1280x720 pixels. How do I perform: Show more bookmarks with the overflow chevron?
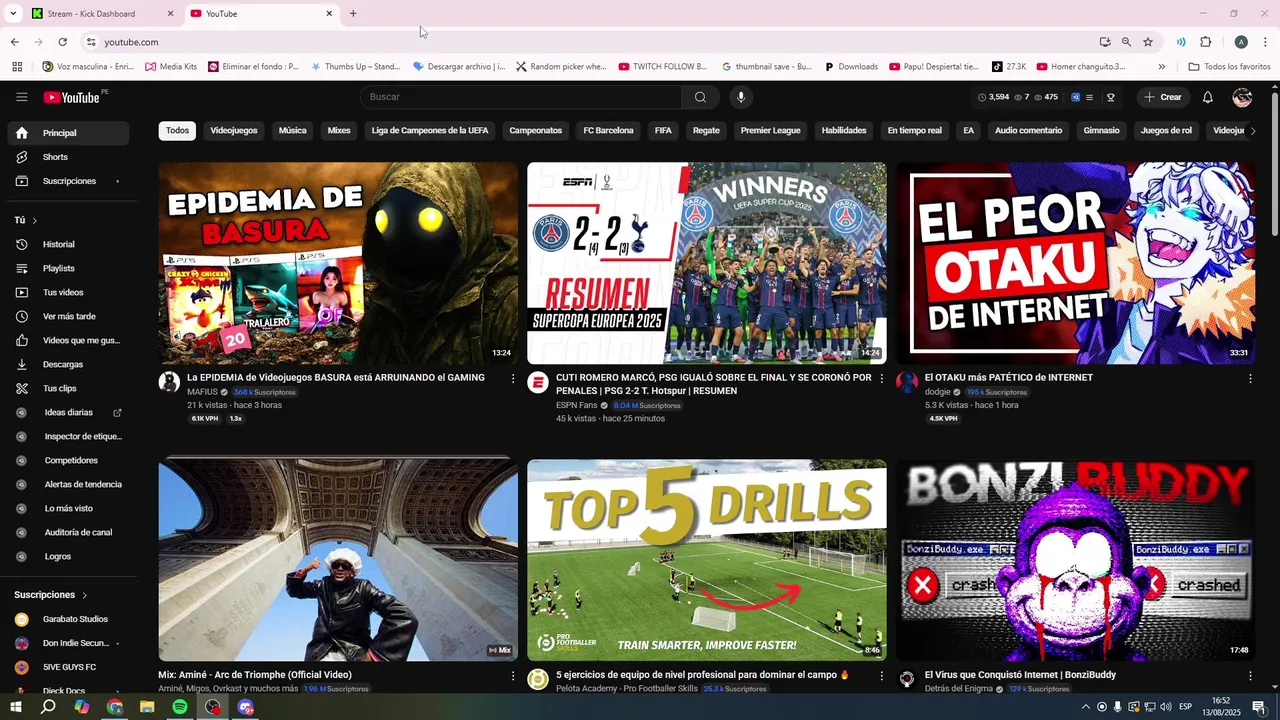click(1161, 67)
